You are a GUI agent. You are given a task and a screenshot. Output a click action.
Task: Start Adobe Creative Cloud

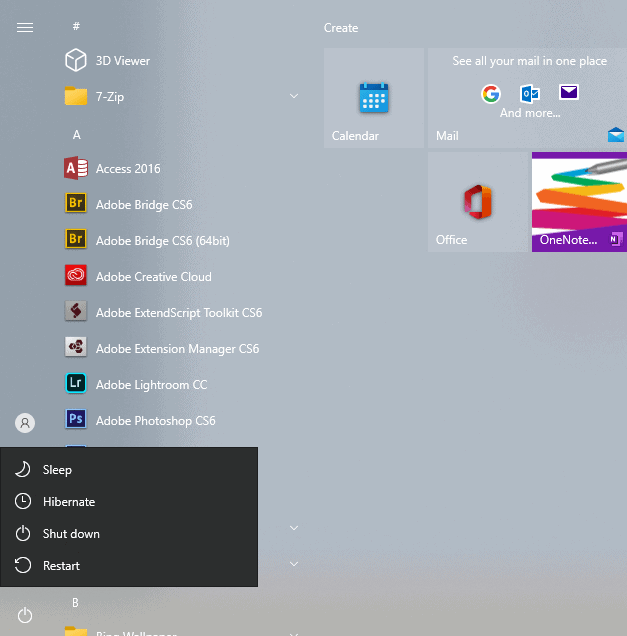tap(76, 277)
